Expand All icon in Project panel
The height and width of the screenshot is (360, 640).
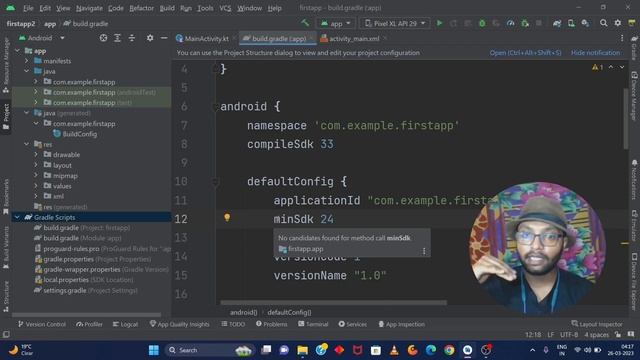pyautogui.click(x=117, y=38)
